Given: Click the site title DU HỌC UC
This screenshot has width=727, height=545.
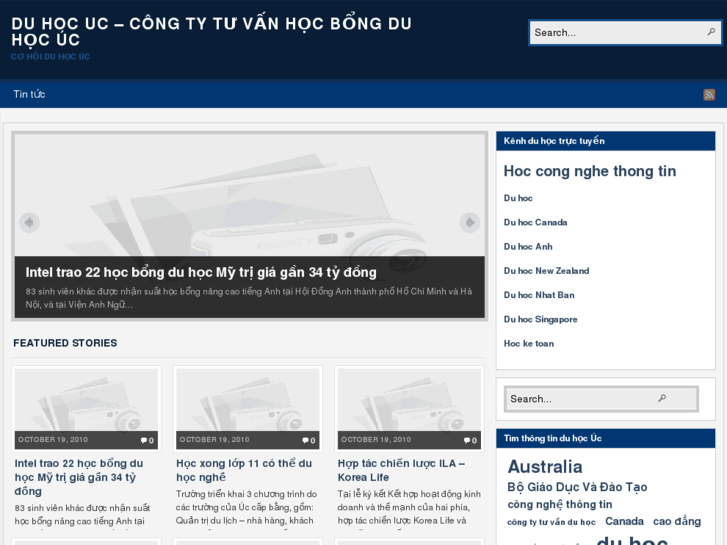Looking at the screenshot, I should click(x=211, y=32).
